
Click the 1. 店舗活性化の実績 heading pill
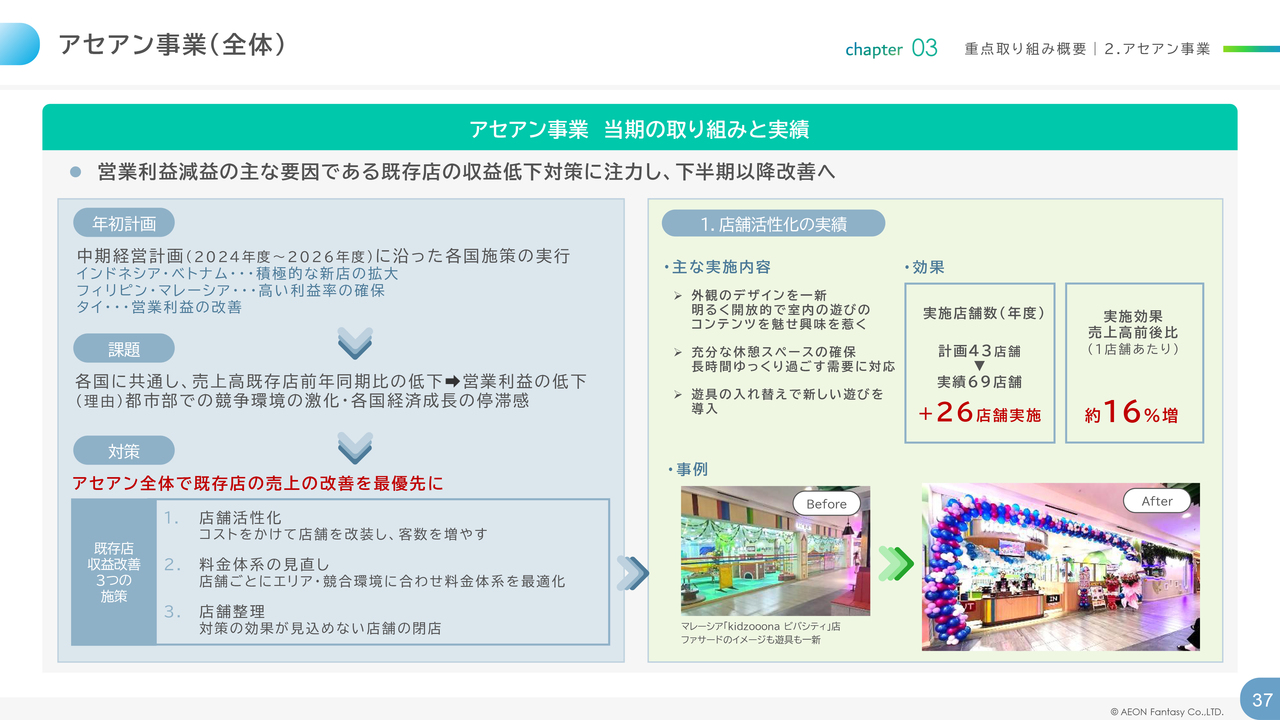pos(773,223)
